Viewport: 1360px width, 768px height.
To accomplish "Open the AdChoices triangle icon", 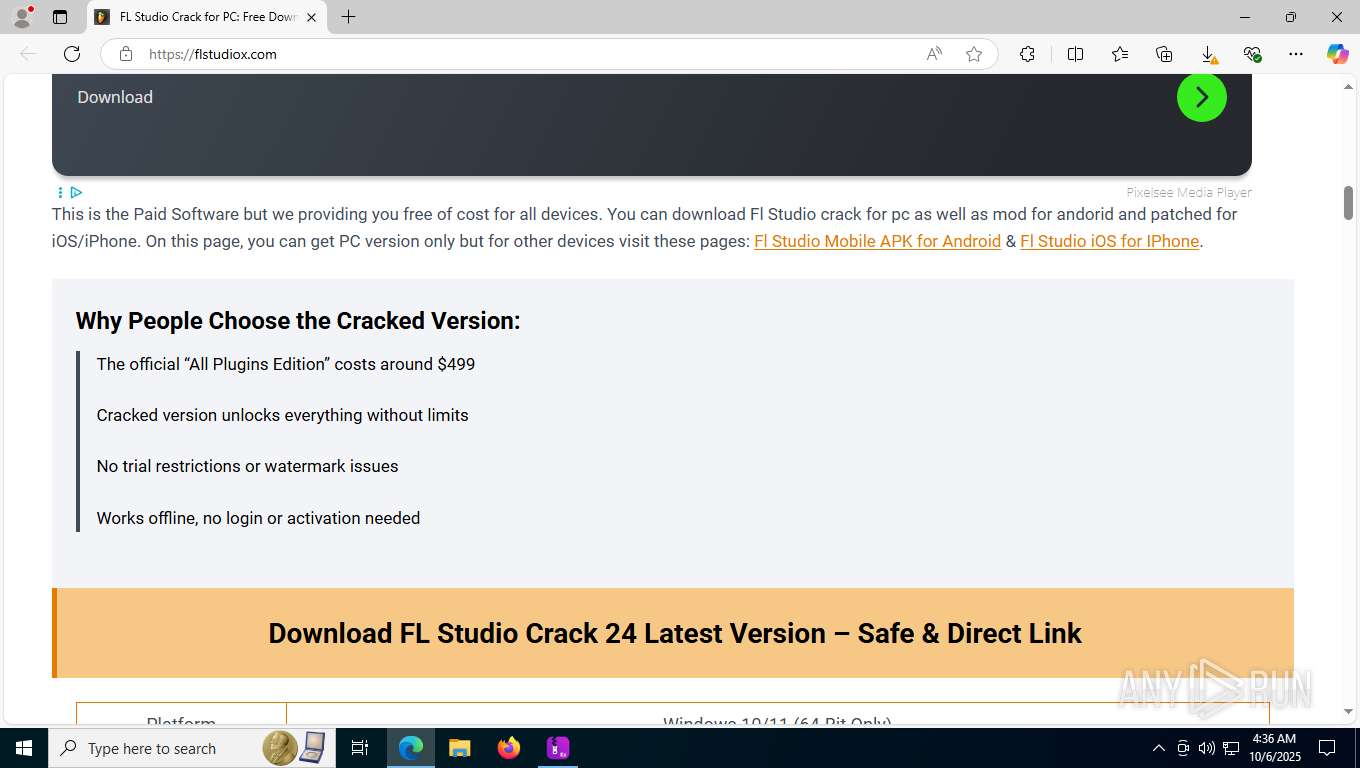I will point(76,192).
